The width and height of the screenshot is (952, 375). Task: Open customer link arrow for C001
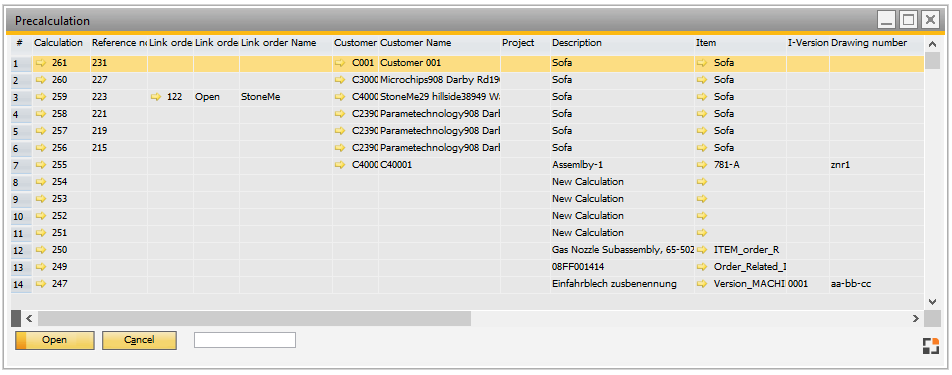click(x=340, y=62)
